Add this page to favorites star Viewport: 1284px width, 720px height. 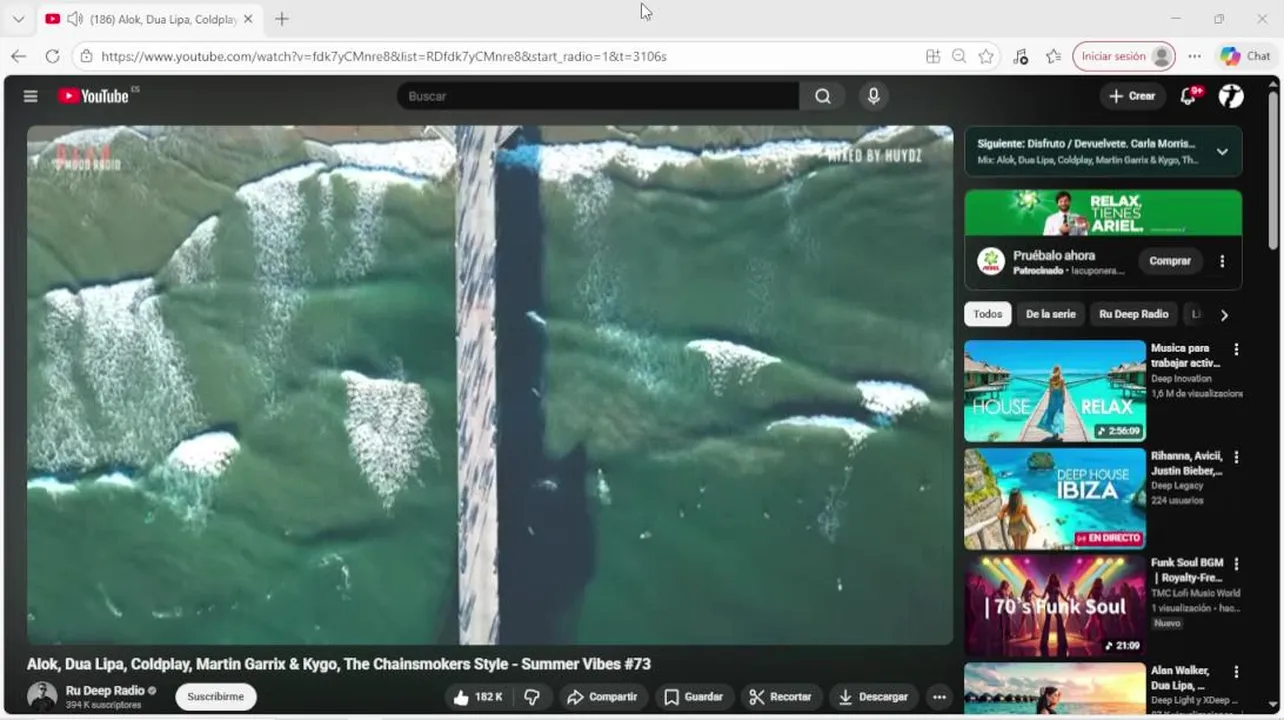[x=986, y=56]
